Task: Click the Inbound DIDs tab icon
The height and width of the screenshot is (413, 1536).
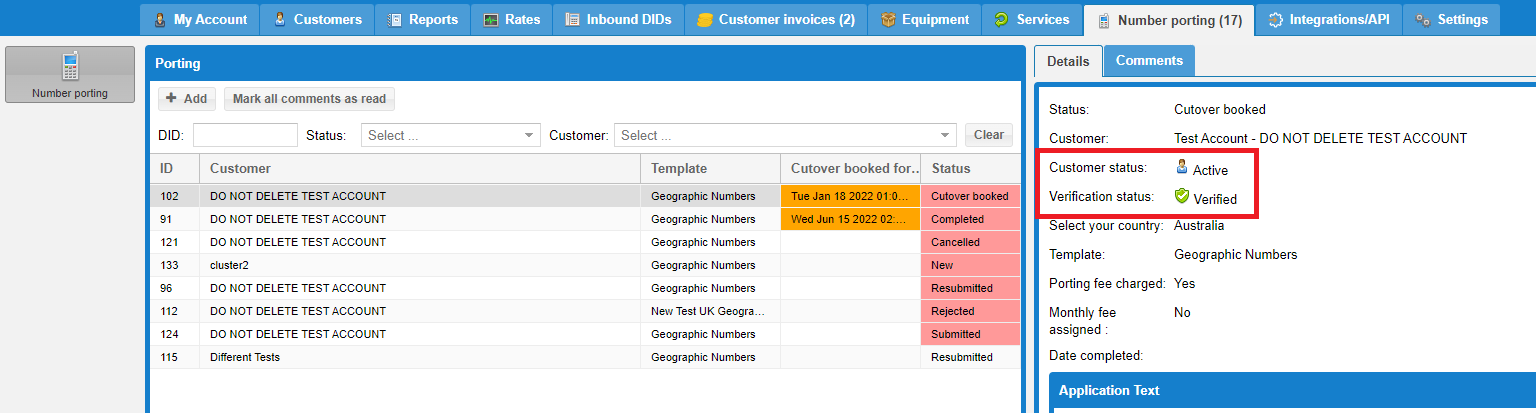Action: click(572, 20)
